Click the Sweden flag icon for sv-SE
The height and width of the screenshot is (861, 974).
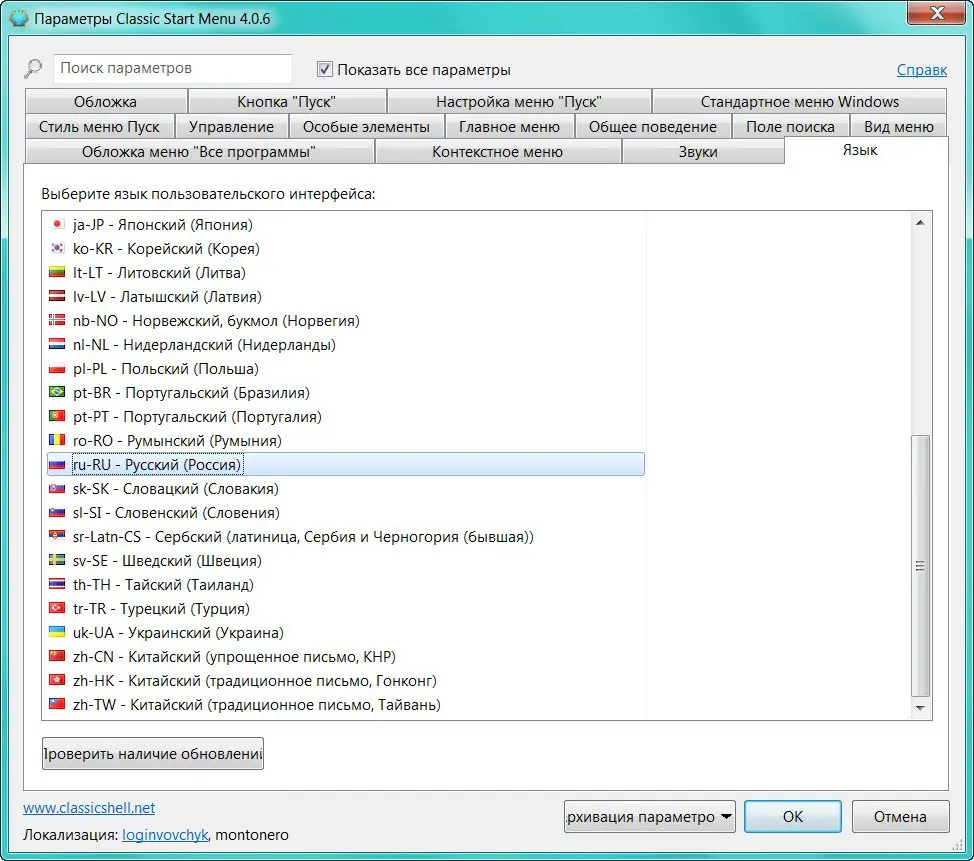57,560
